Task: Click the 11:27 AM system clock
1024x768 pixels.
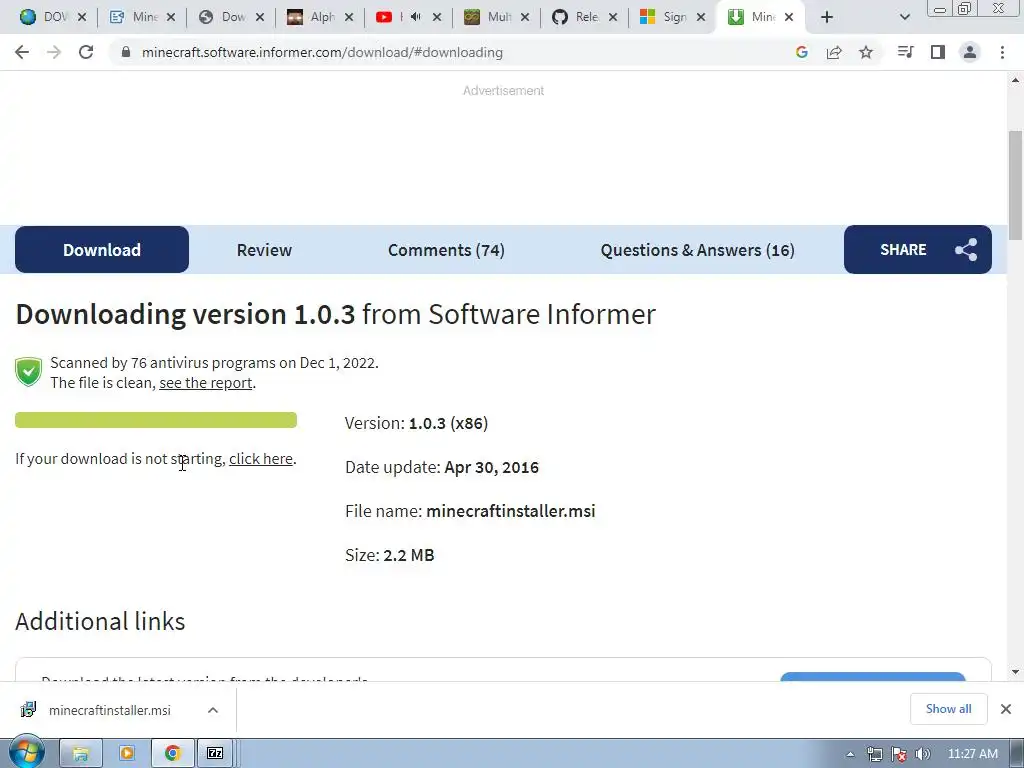Action: (x=972, y=754)
